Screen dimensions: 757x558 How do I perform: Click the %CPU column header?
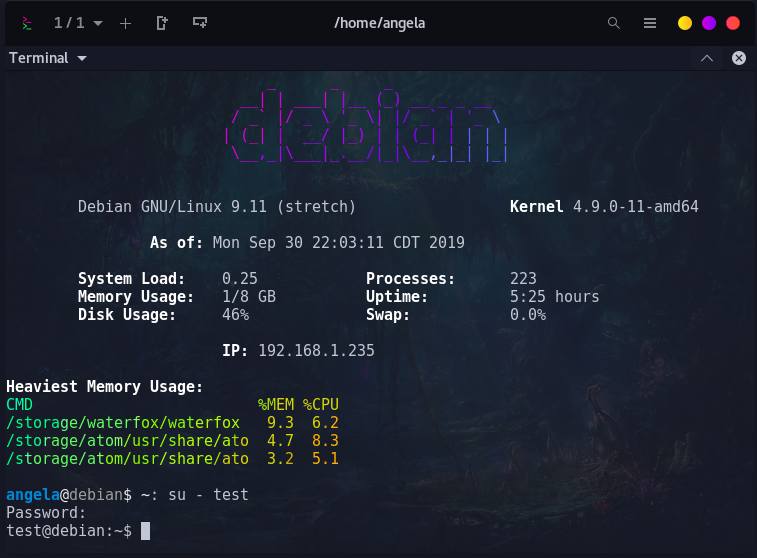tap(321, 405)
